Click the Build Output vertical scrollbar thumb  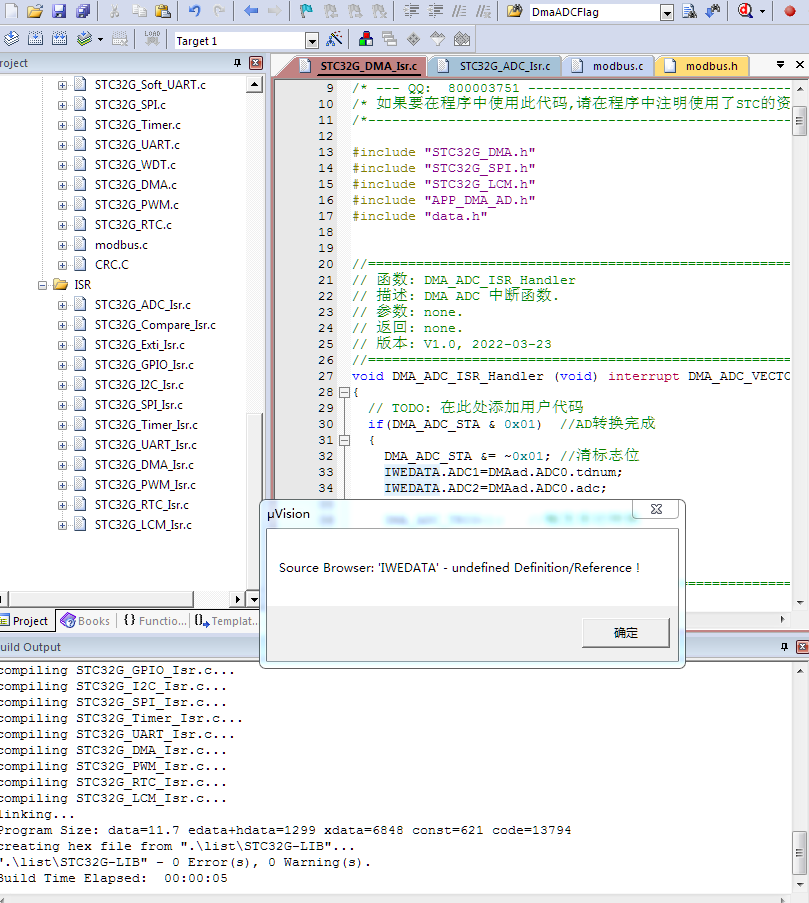click(799, 852)
